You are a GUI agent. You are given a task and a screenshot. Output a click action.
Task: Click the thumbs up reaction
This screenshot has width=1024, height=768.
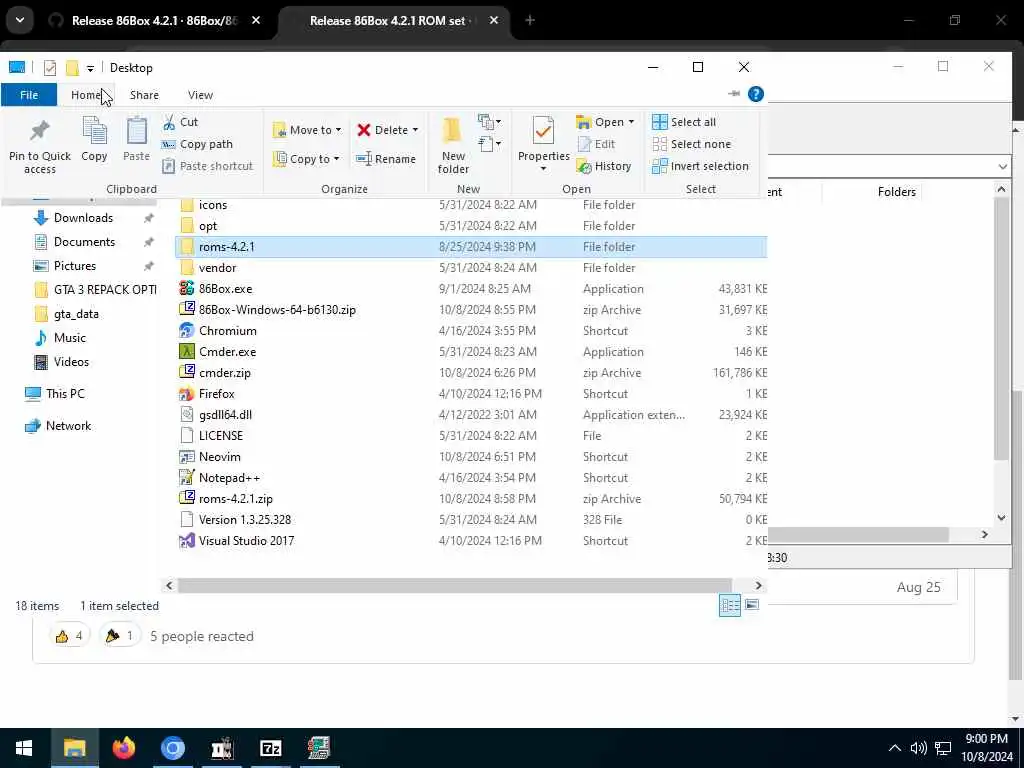(x=69, y=636)
